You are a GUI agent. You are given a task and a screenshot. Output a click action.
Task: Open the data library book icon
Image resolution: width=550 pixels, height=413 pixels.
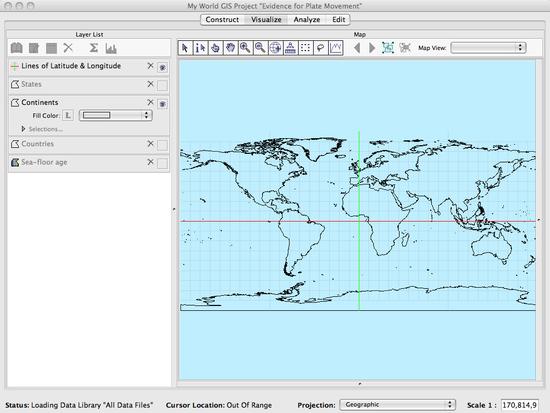click(x=16, y=48)
